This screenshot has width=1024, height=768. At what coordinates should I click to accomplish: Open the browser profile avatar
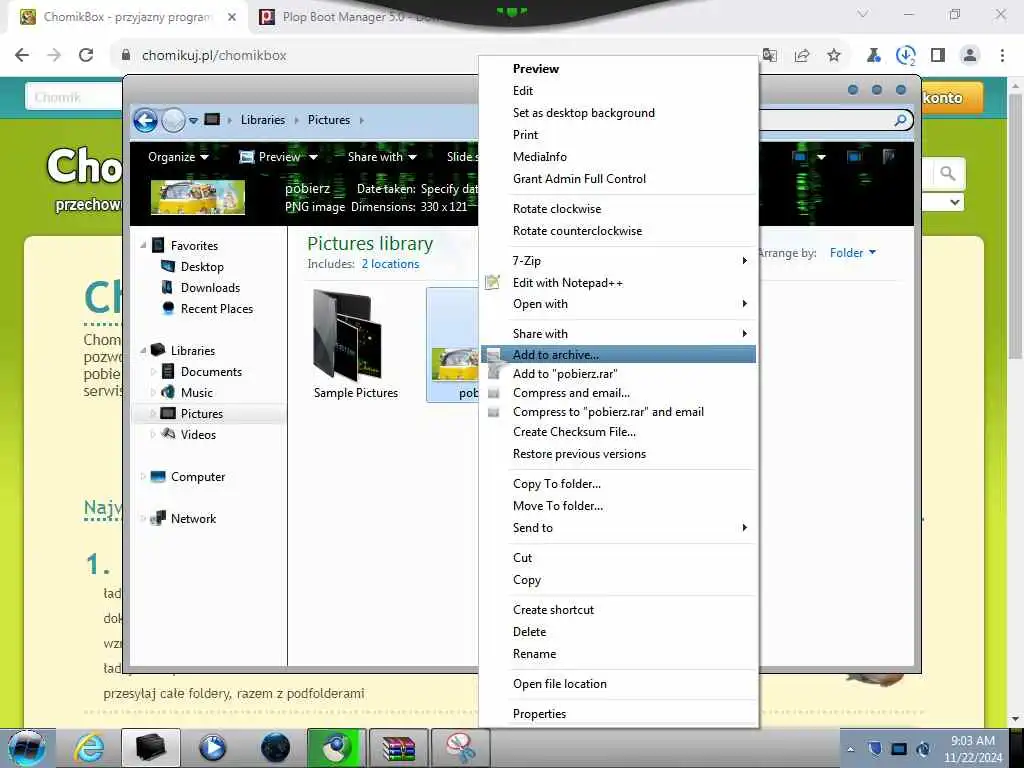click(x=970, y=56)
